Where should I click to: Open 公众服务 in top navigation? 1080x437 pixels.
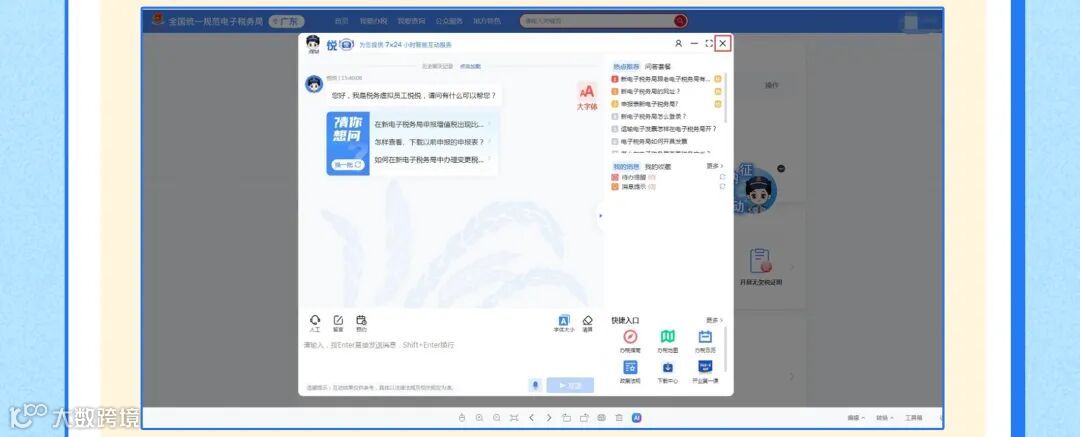click(449, 21)
